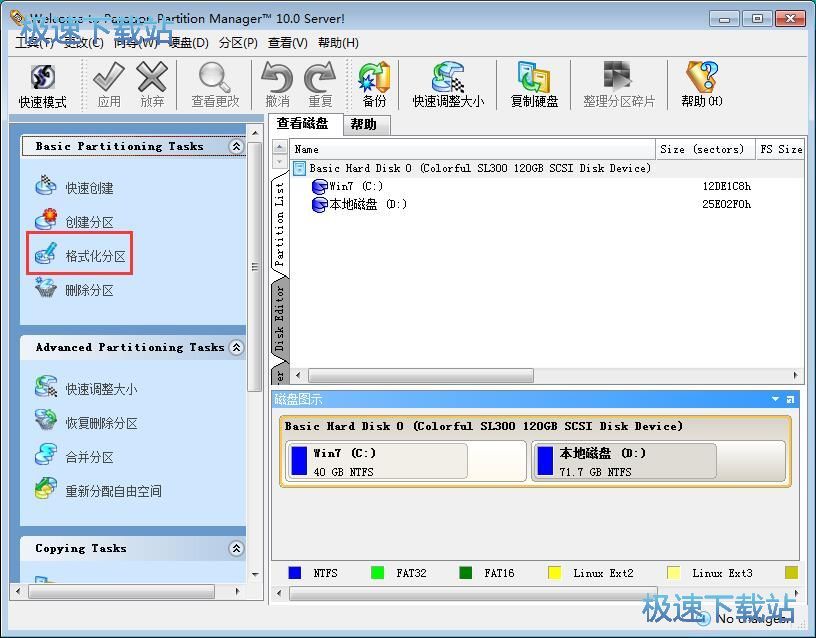The width and height of the screenshot is (816, 638).
Task: Open the 帮助(H) menu
Action: (x=338, y=43)
